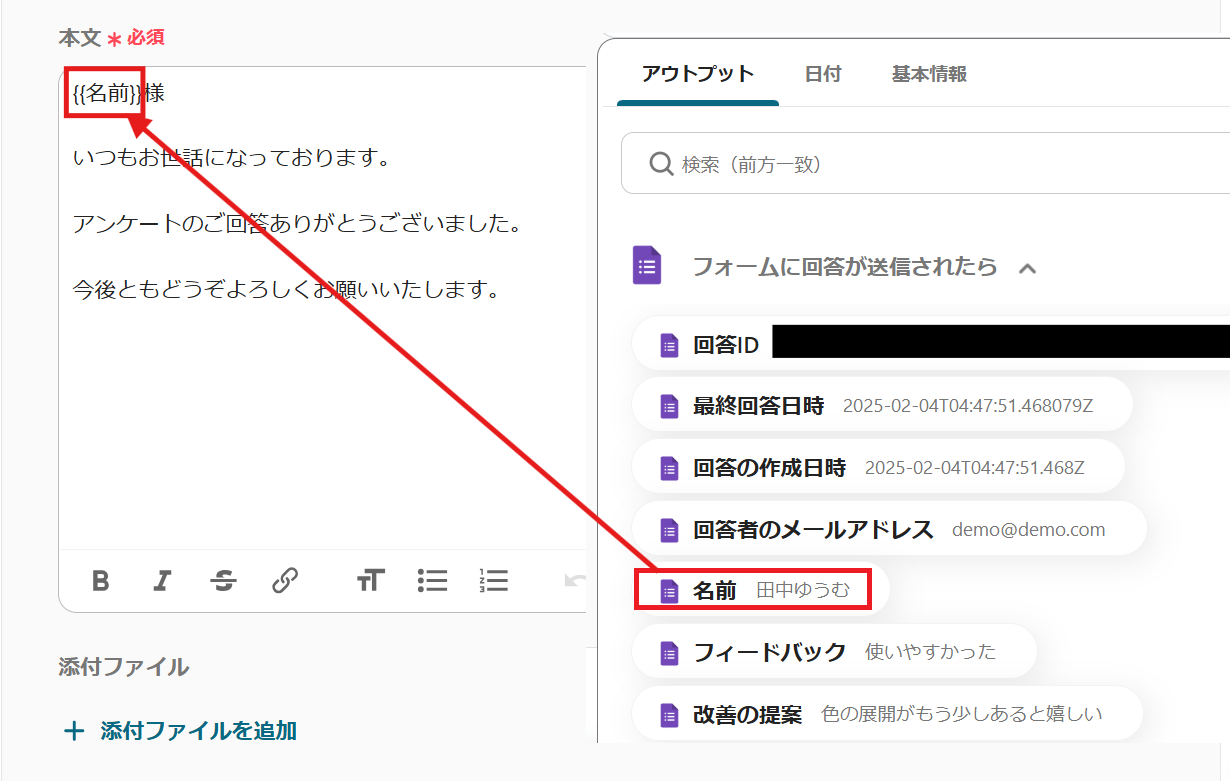Insert a bulleted list

432,581
